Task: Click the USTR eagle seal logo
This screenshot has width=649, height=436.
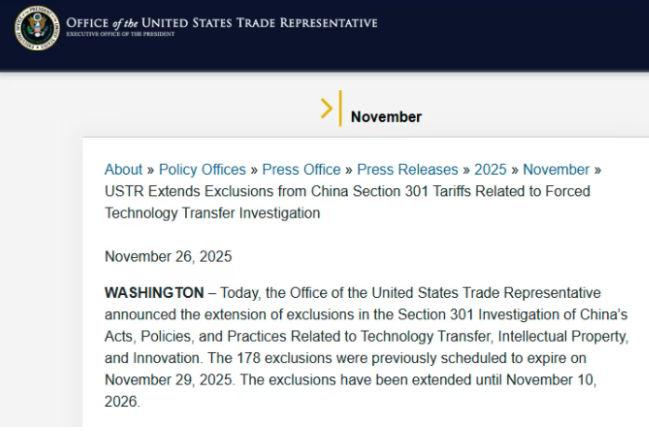Action: (38, 27)
